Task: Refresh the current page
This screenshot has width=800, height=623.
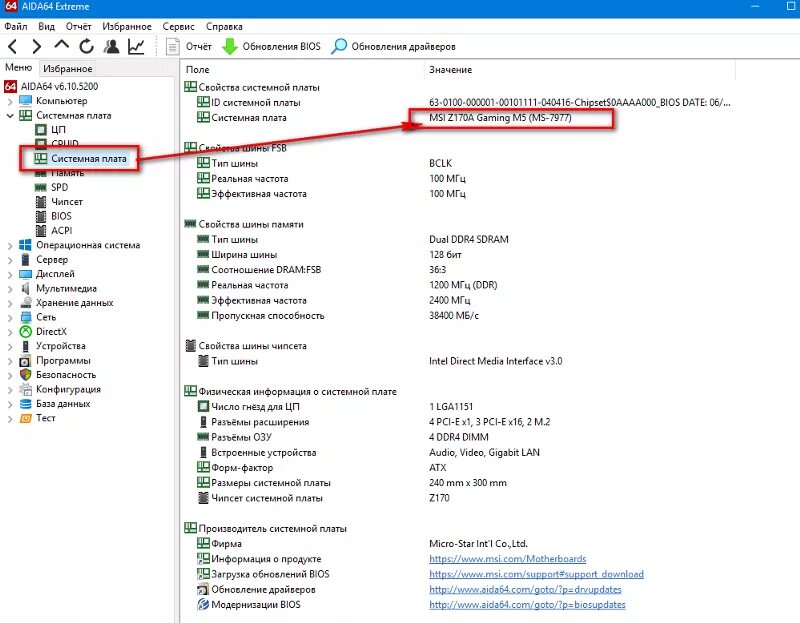Action: click(86, 46)
